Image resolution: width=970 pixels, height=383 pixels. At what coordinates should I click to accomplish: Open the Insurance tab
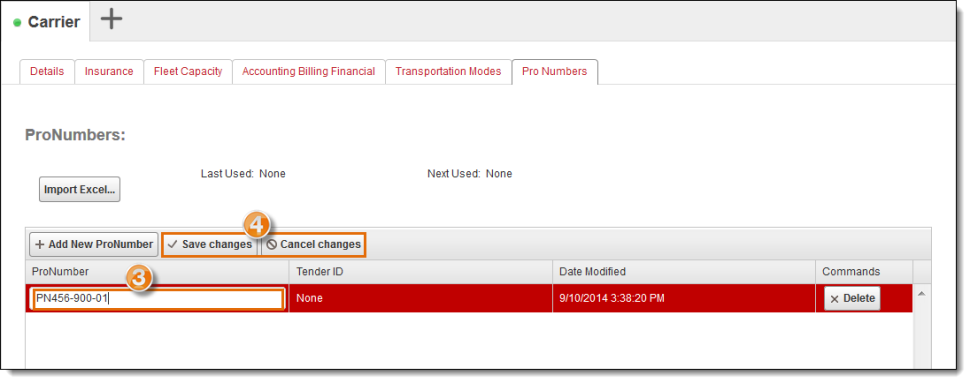(109, 72)
